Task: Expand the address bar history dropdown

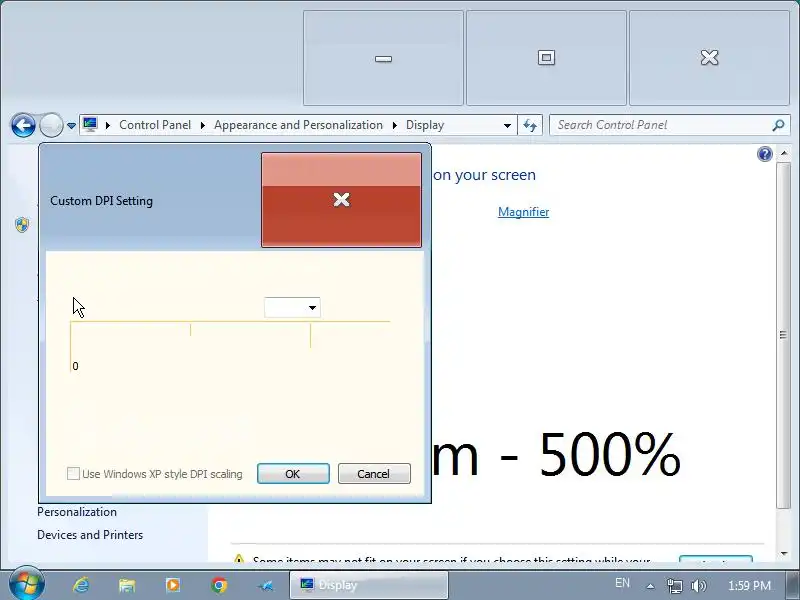Action: pos(507,126)
